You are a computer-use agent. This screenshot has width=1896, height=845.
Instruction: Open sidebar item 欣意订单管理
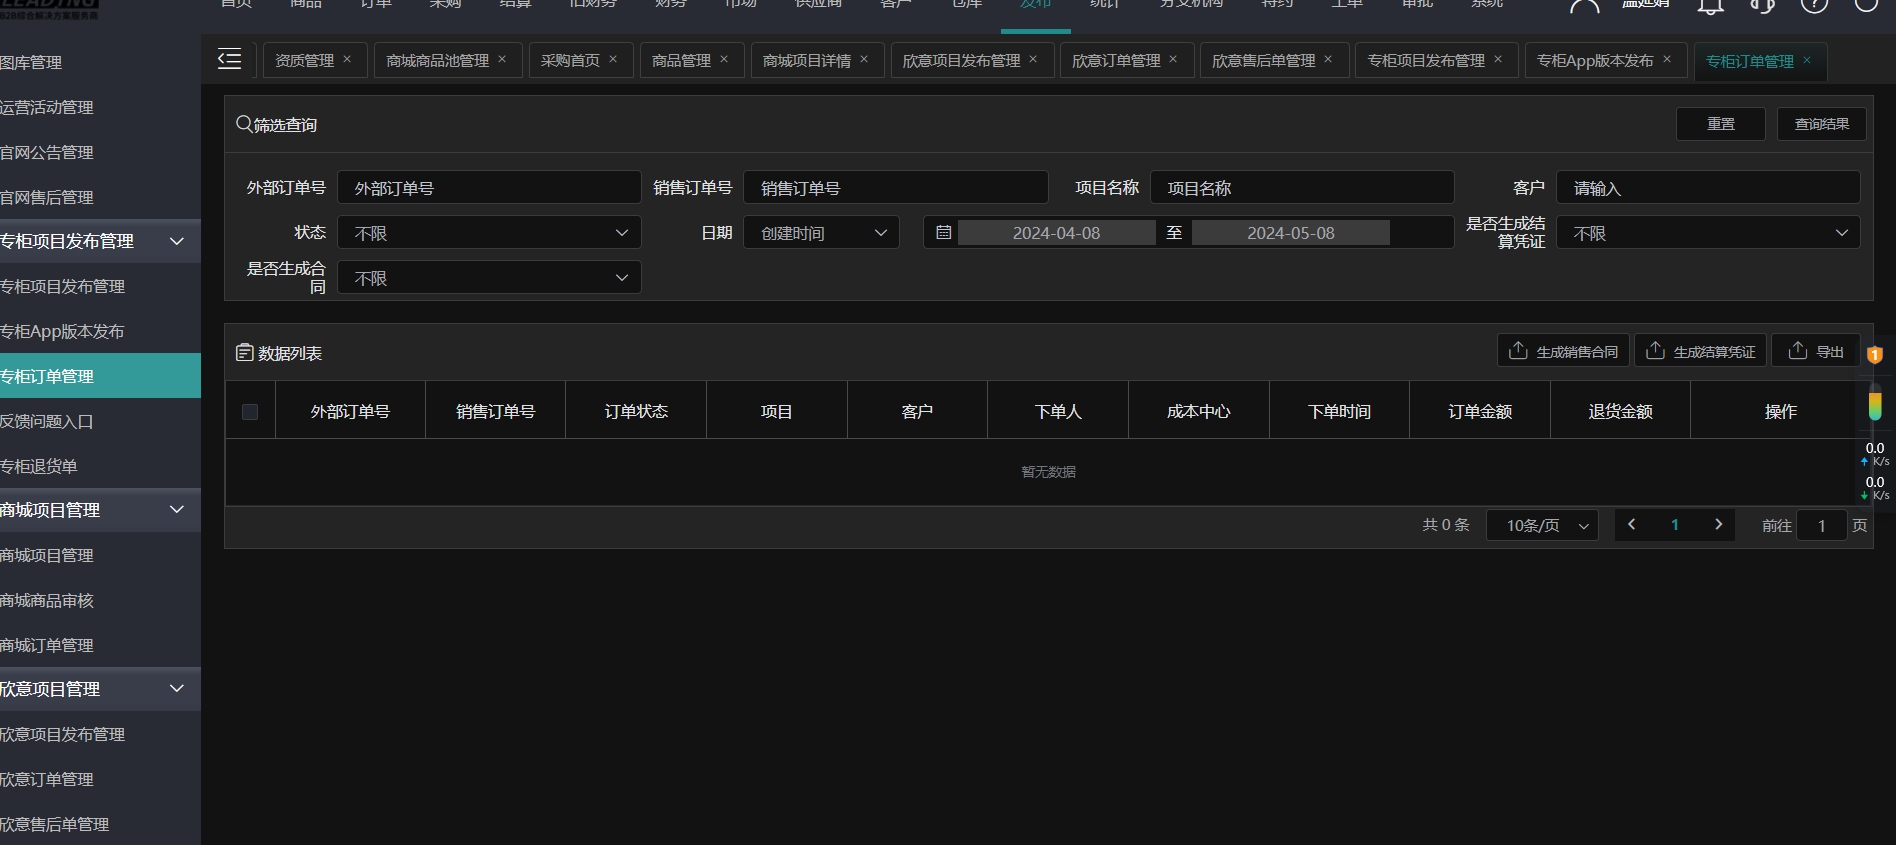pyautogui.click(x=100, y=779)
